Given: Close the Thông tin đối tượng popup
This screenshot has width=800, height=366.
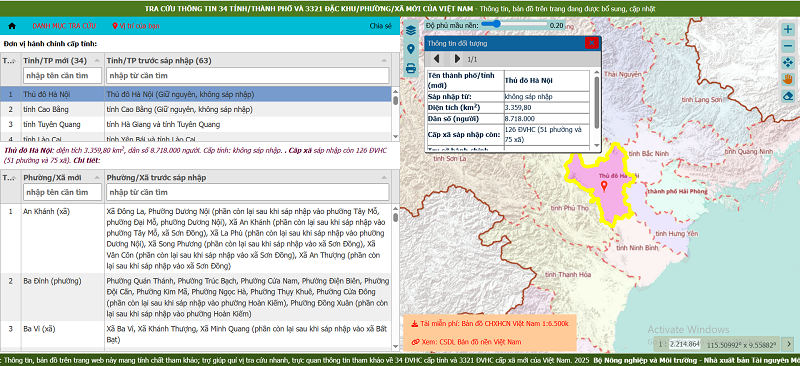Looking at the screenshot, I should coord(591,43).
